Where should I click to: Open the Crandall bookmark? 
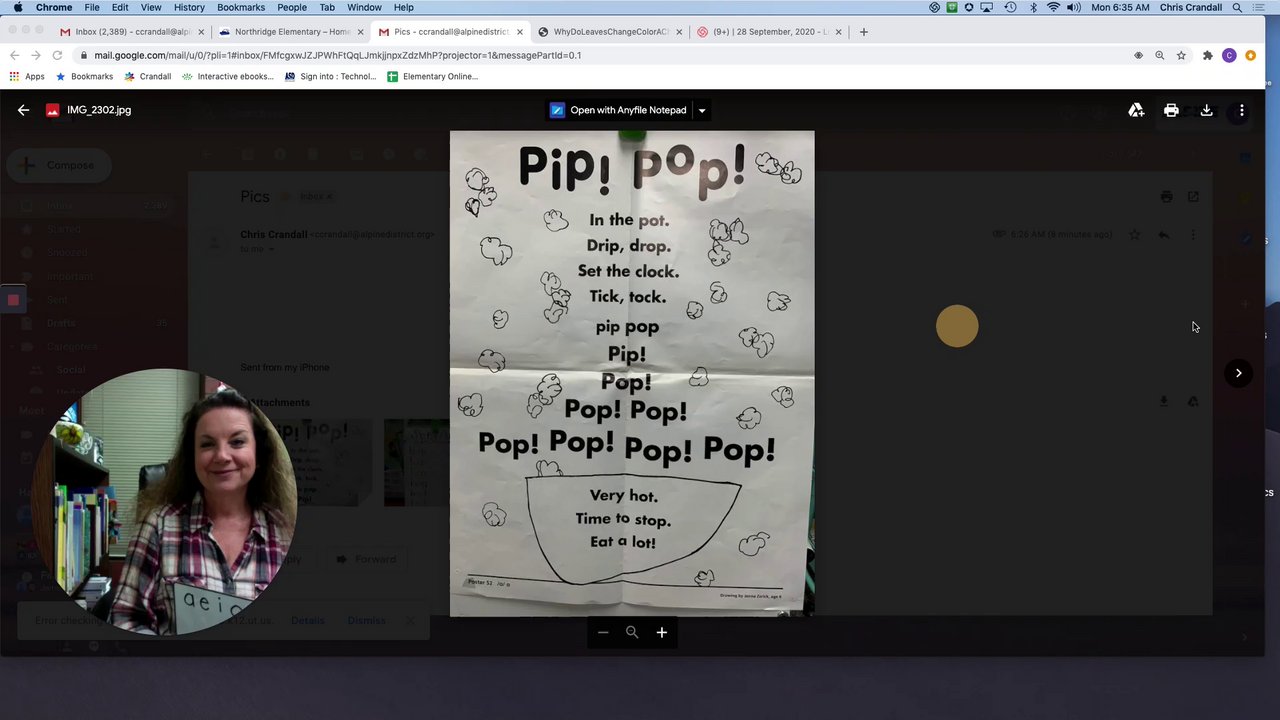pyautogui.click(x=147, y=76)
